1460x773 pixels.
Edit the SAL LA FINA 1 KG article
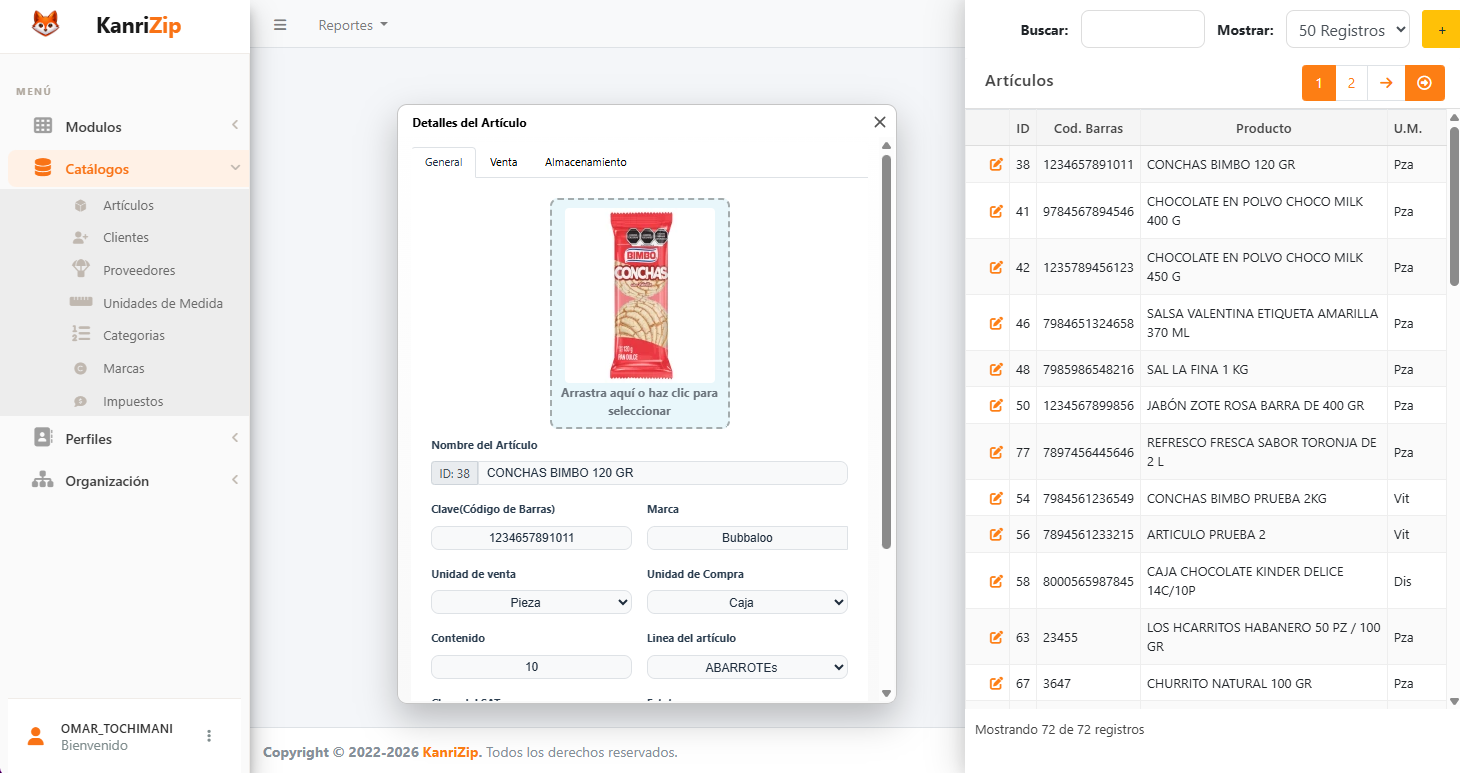click(996, 369)
